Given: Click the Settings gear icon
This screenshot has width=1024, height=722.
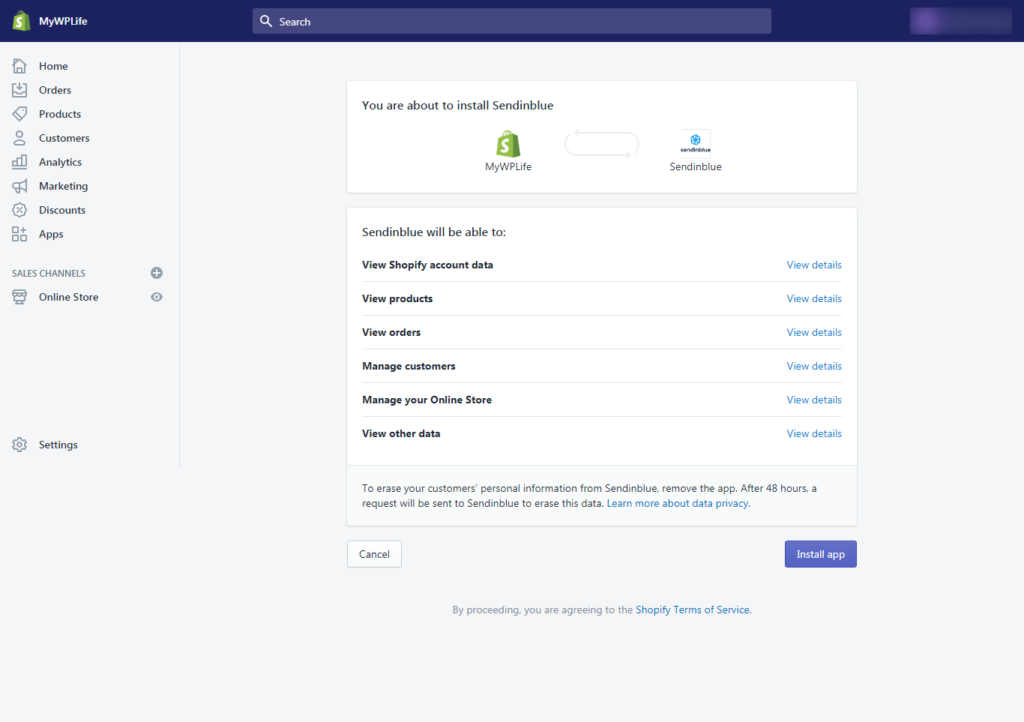Looking at the screenshot, I should (20, 445).
